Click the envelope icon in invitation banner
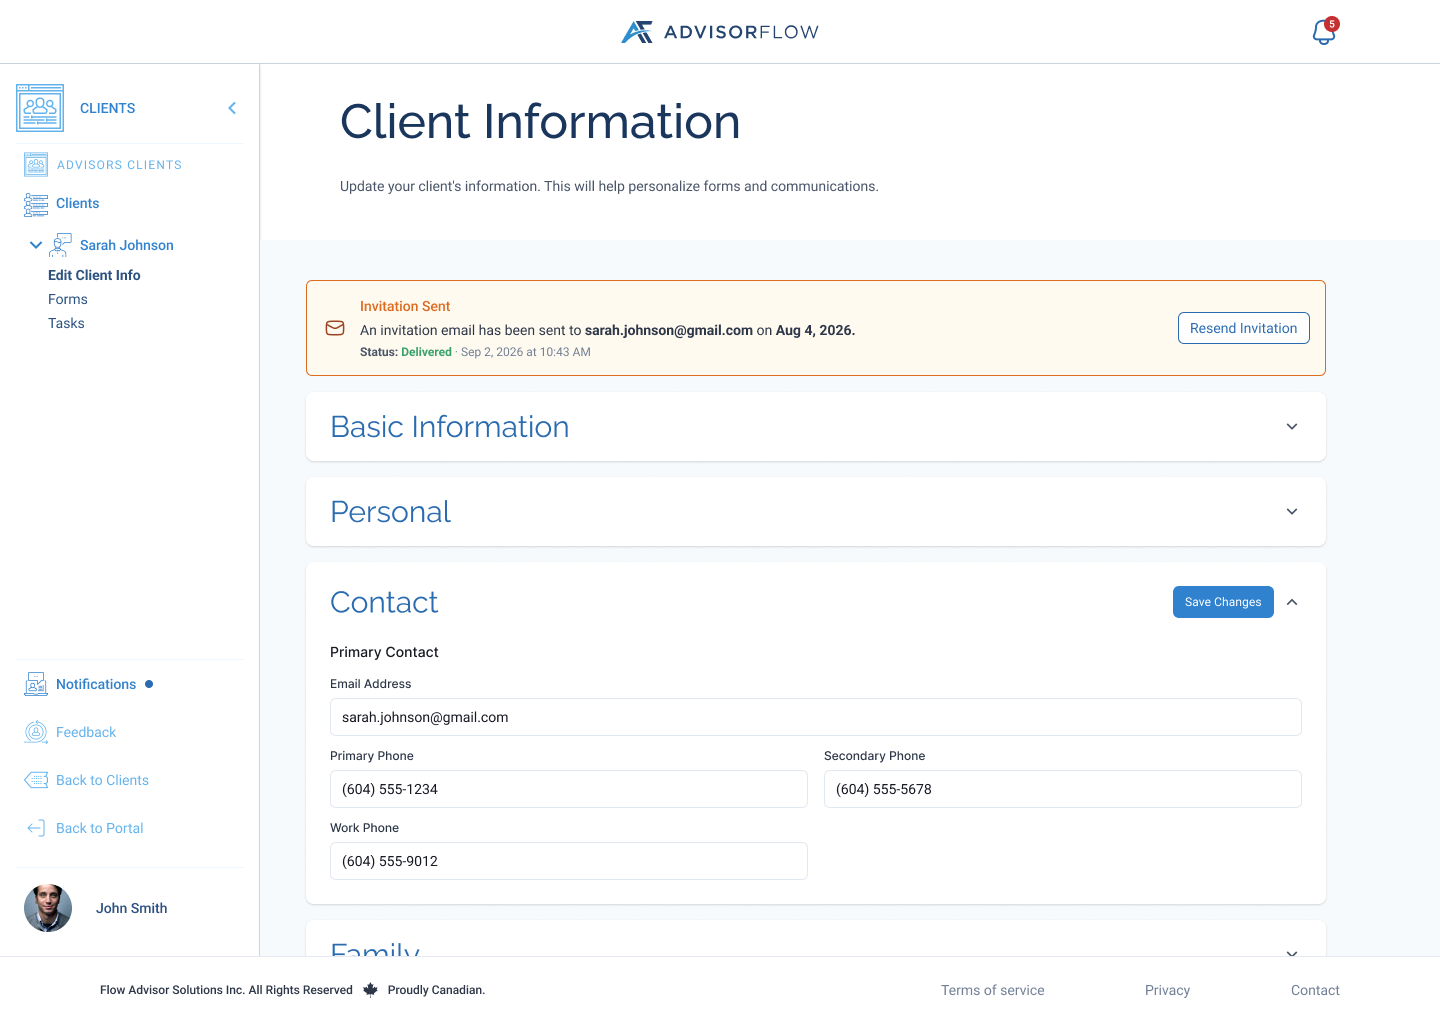Viewport: 1440px width, 1024px height. point(335,328)
